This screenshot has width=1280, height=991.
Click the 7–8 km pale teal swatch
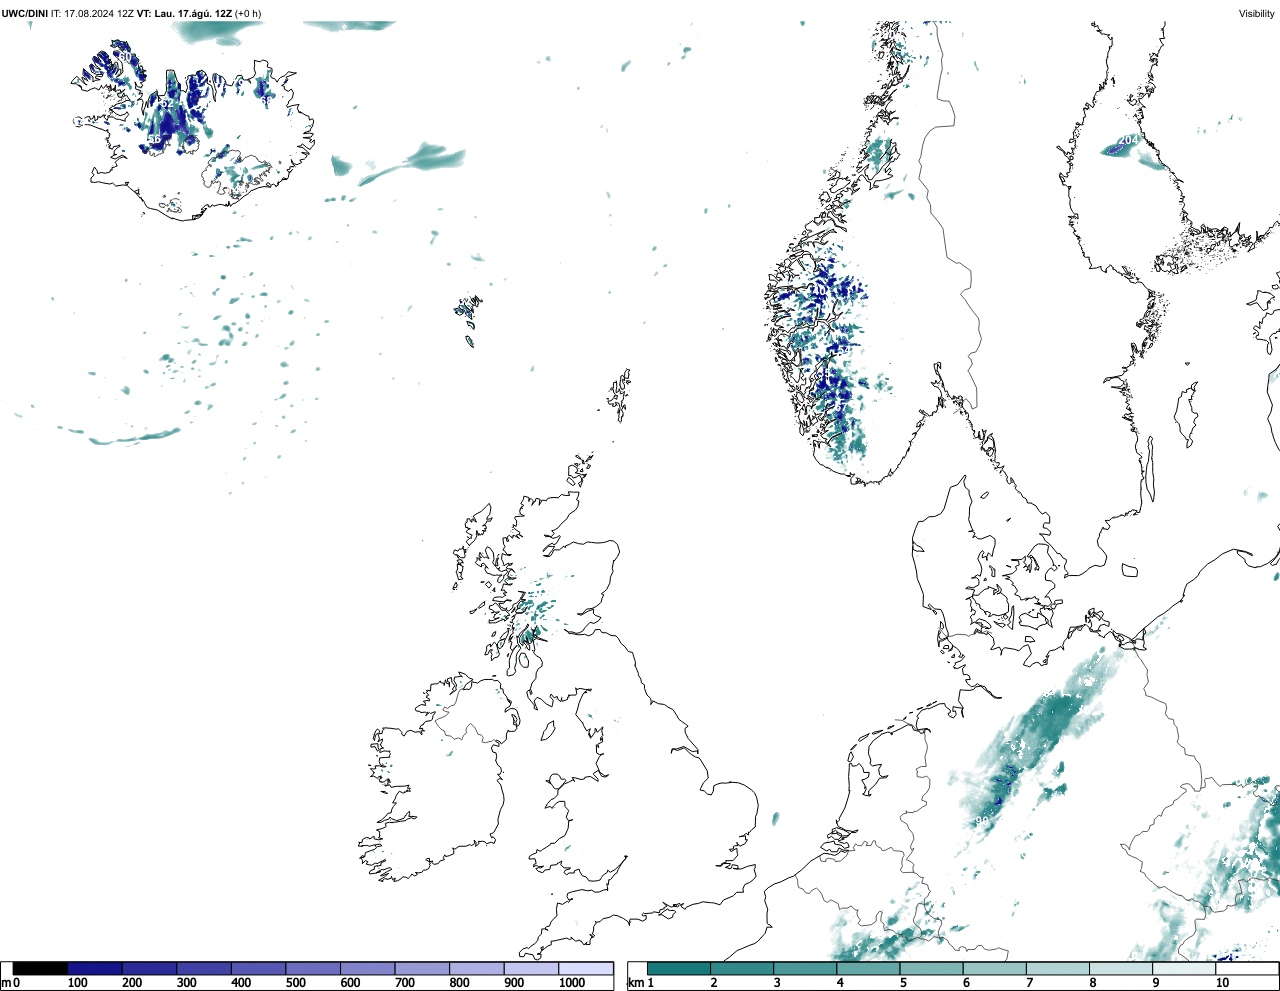tap(1058, 969)
